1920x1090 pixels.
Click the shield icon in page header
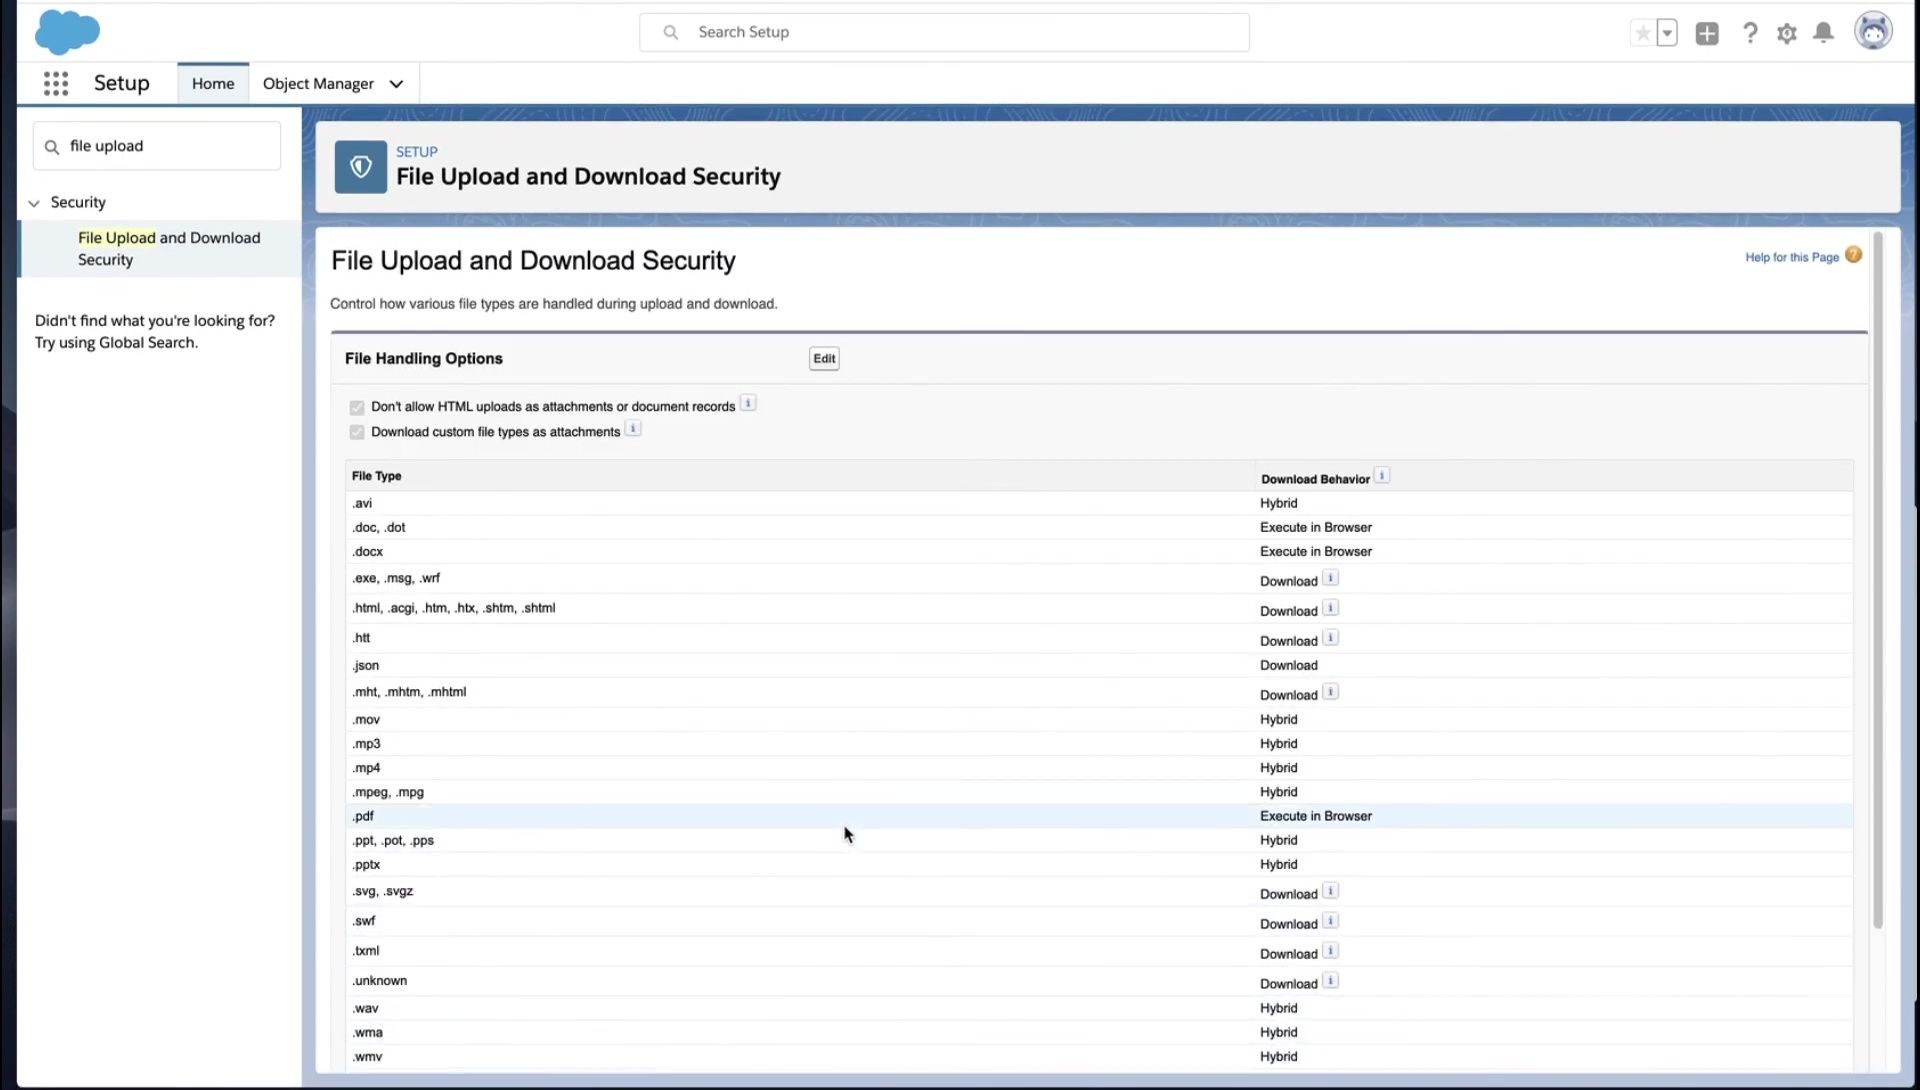point(361,167)
